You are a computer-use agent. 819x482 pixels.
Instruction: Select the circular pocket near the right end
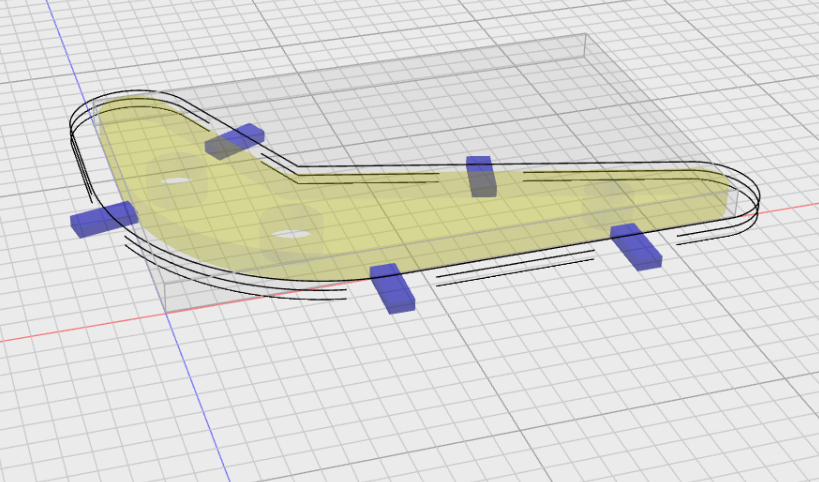pyautogui.click(x=609, y=204)
